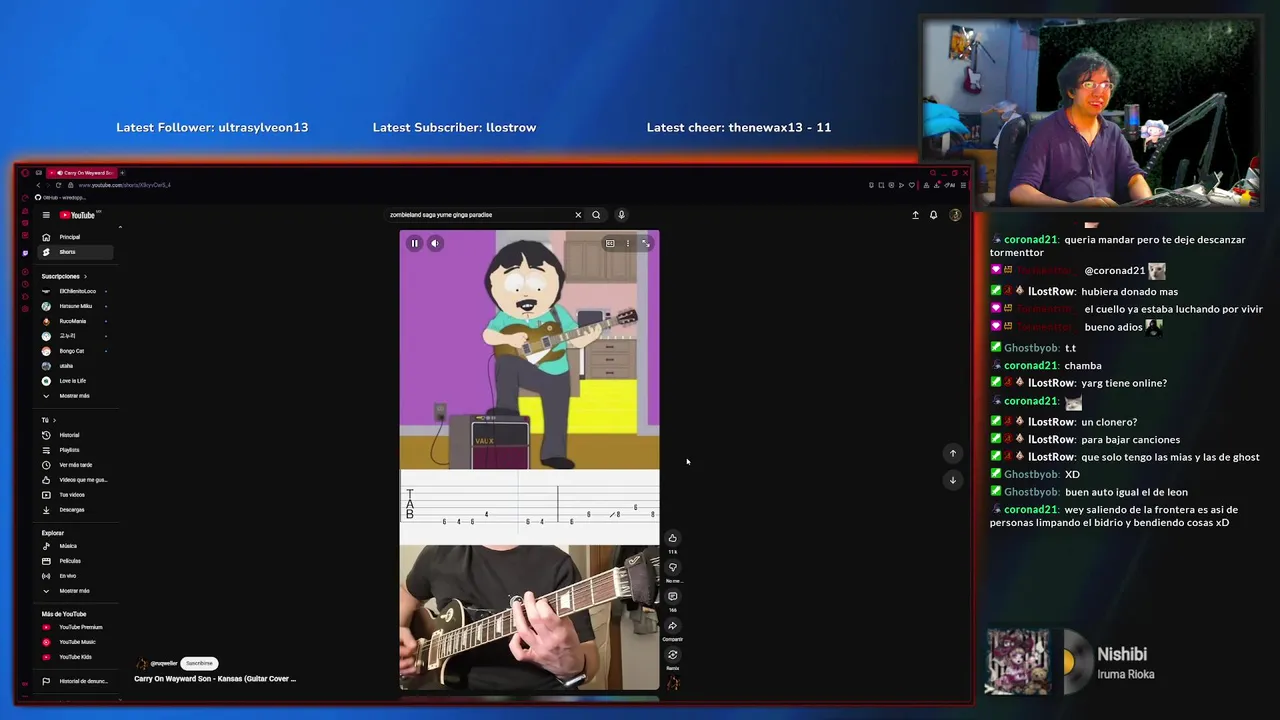Viewport: 1280px width, 720px height.
Task: Open the browser main menu at toolbar end
Action: click(962, 185)
